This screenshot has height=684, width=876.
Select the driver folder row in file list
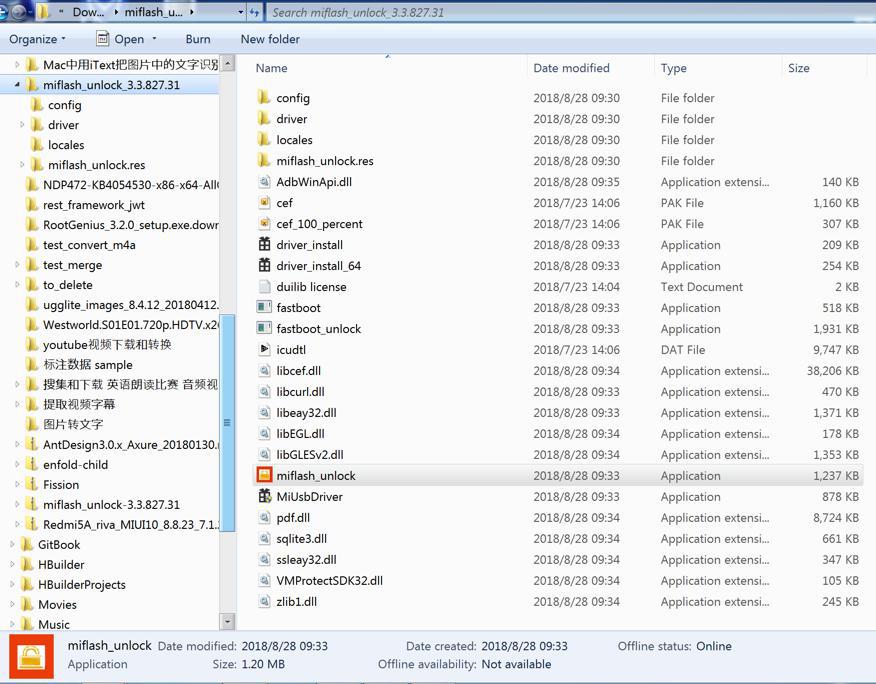point(557,119)
